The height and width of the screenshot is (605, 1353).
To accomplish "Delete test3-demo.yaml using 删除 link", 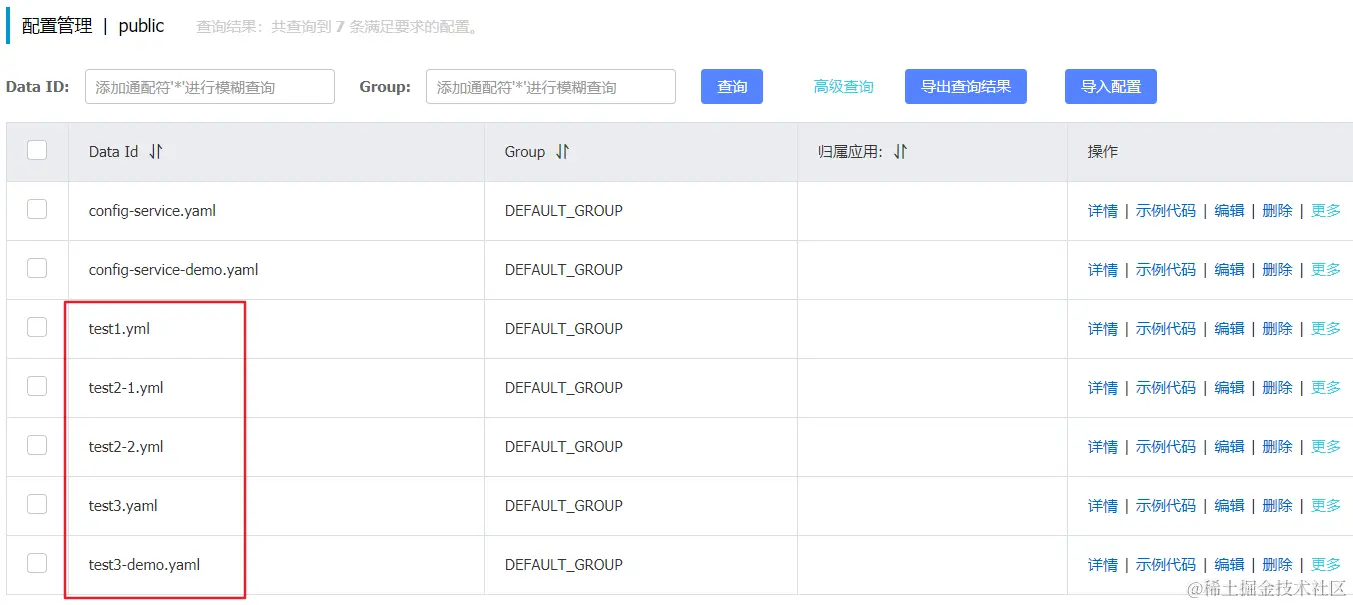I will pyautogui.click(x=1277, y=565).
